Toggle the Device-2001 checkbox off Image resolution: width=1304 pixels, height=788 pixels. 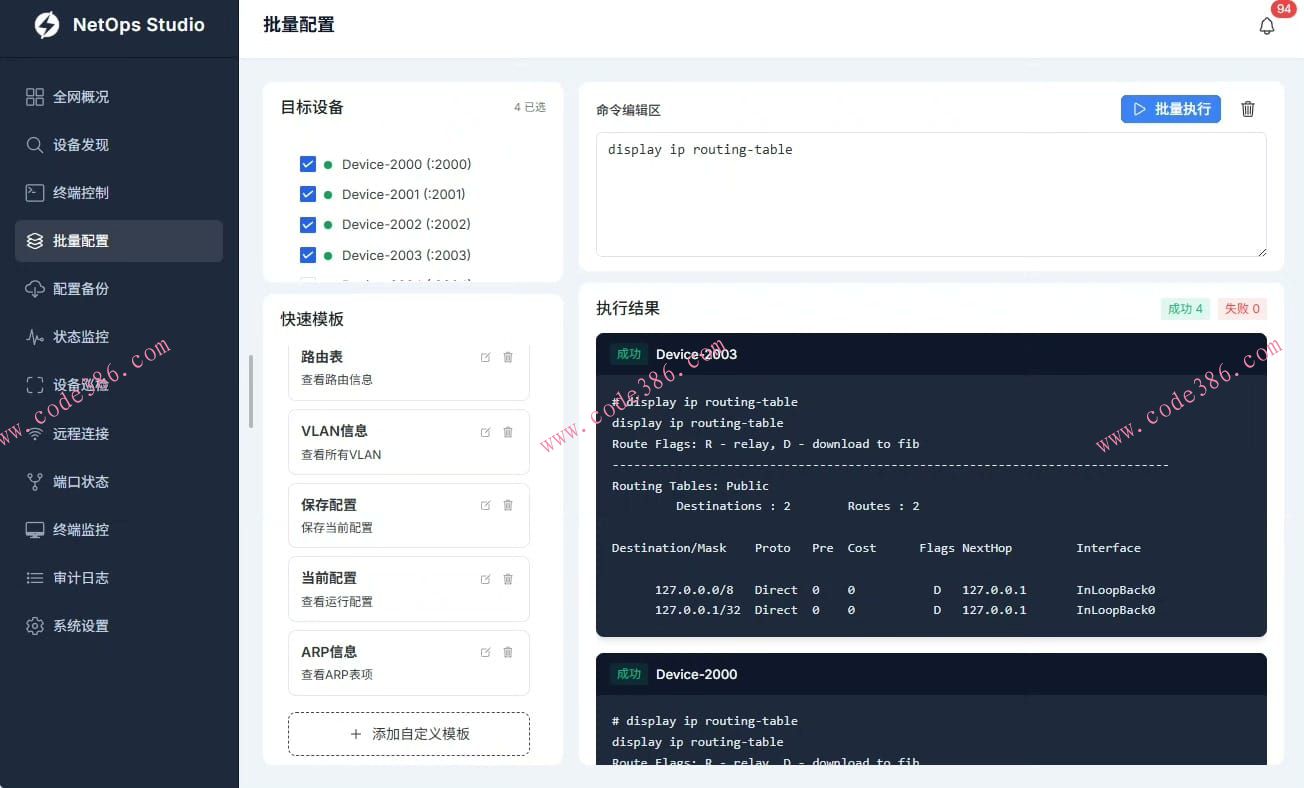pos(308,193)
